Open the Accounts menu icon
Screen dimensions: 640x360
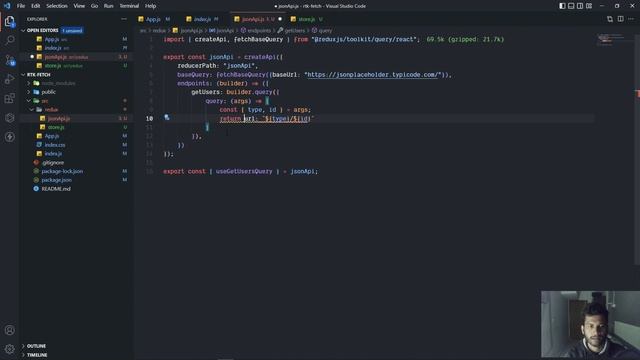click(9, 330)
